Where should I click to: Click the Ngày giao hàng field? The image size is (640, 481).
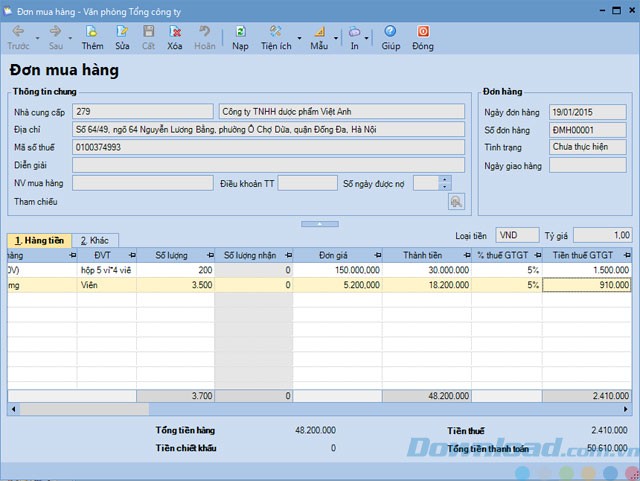coord(587,165)
